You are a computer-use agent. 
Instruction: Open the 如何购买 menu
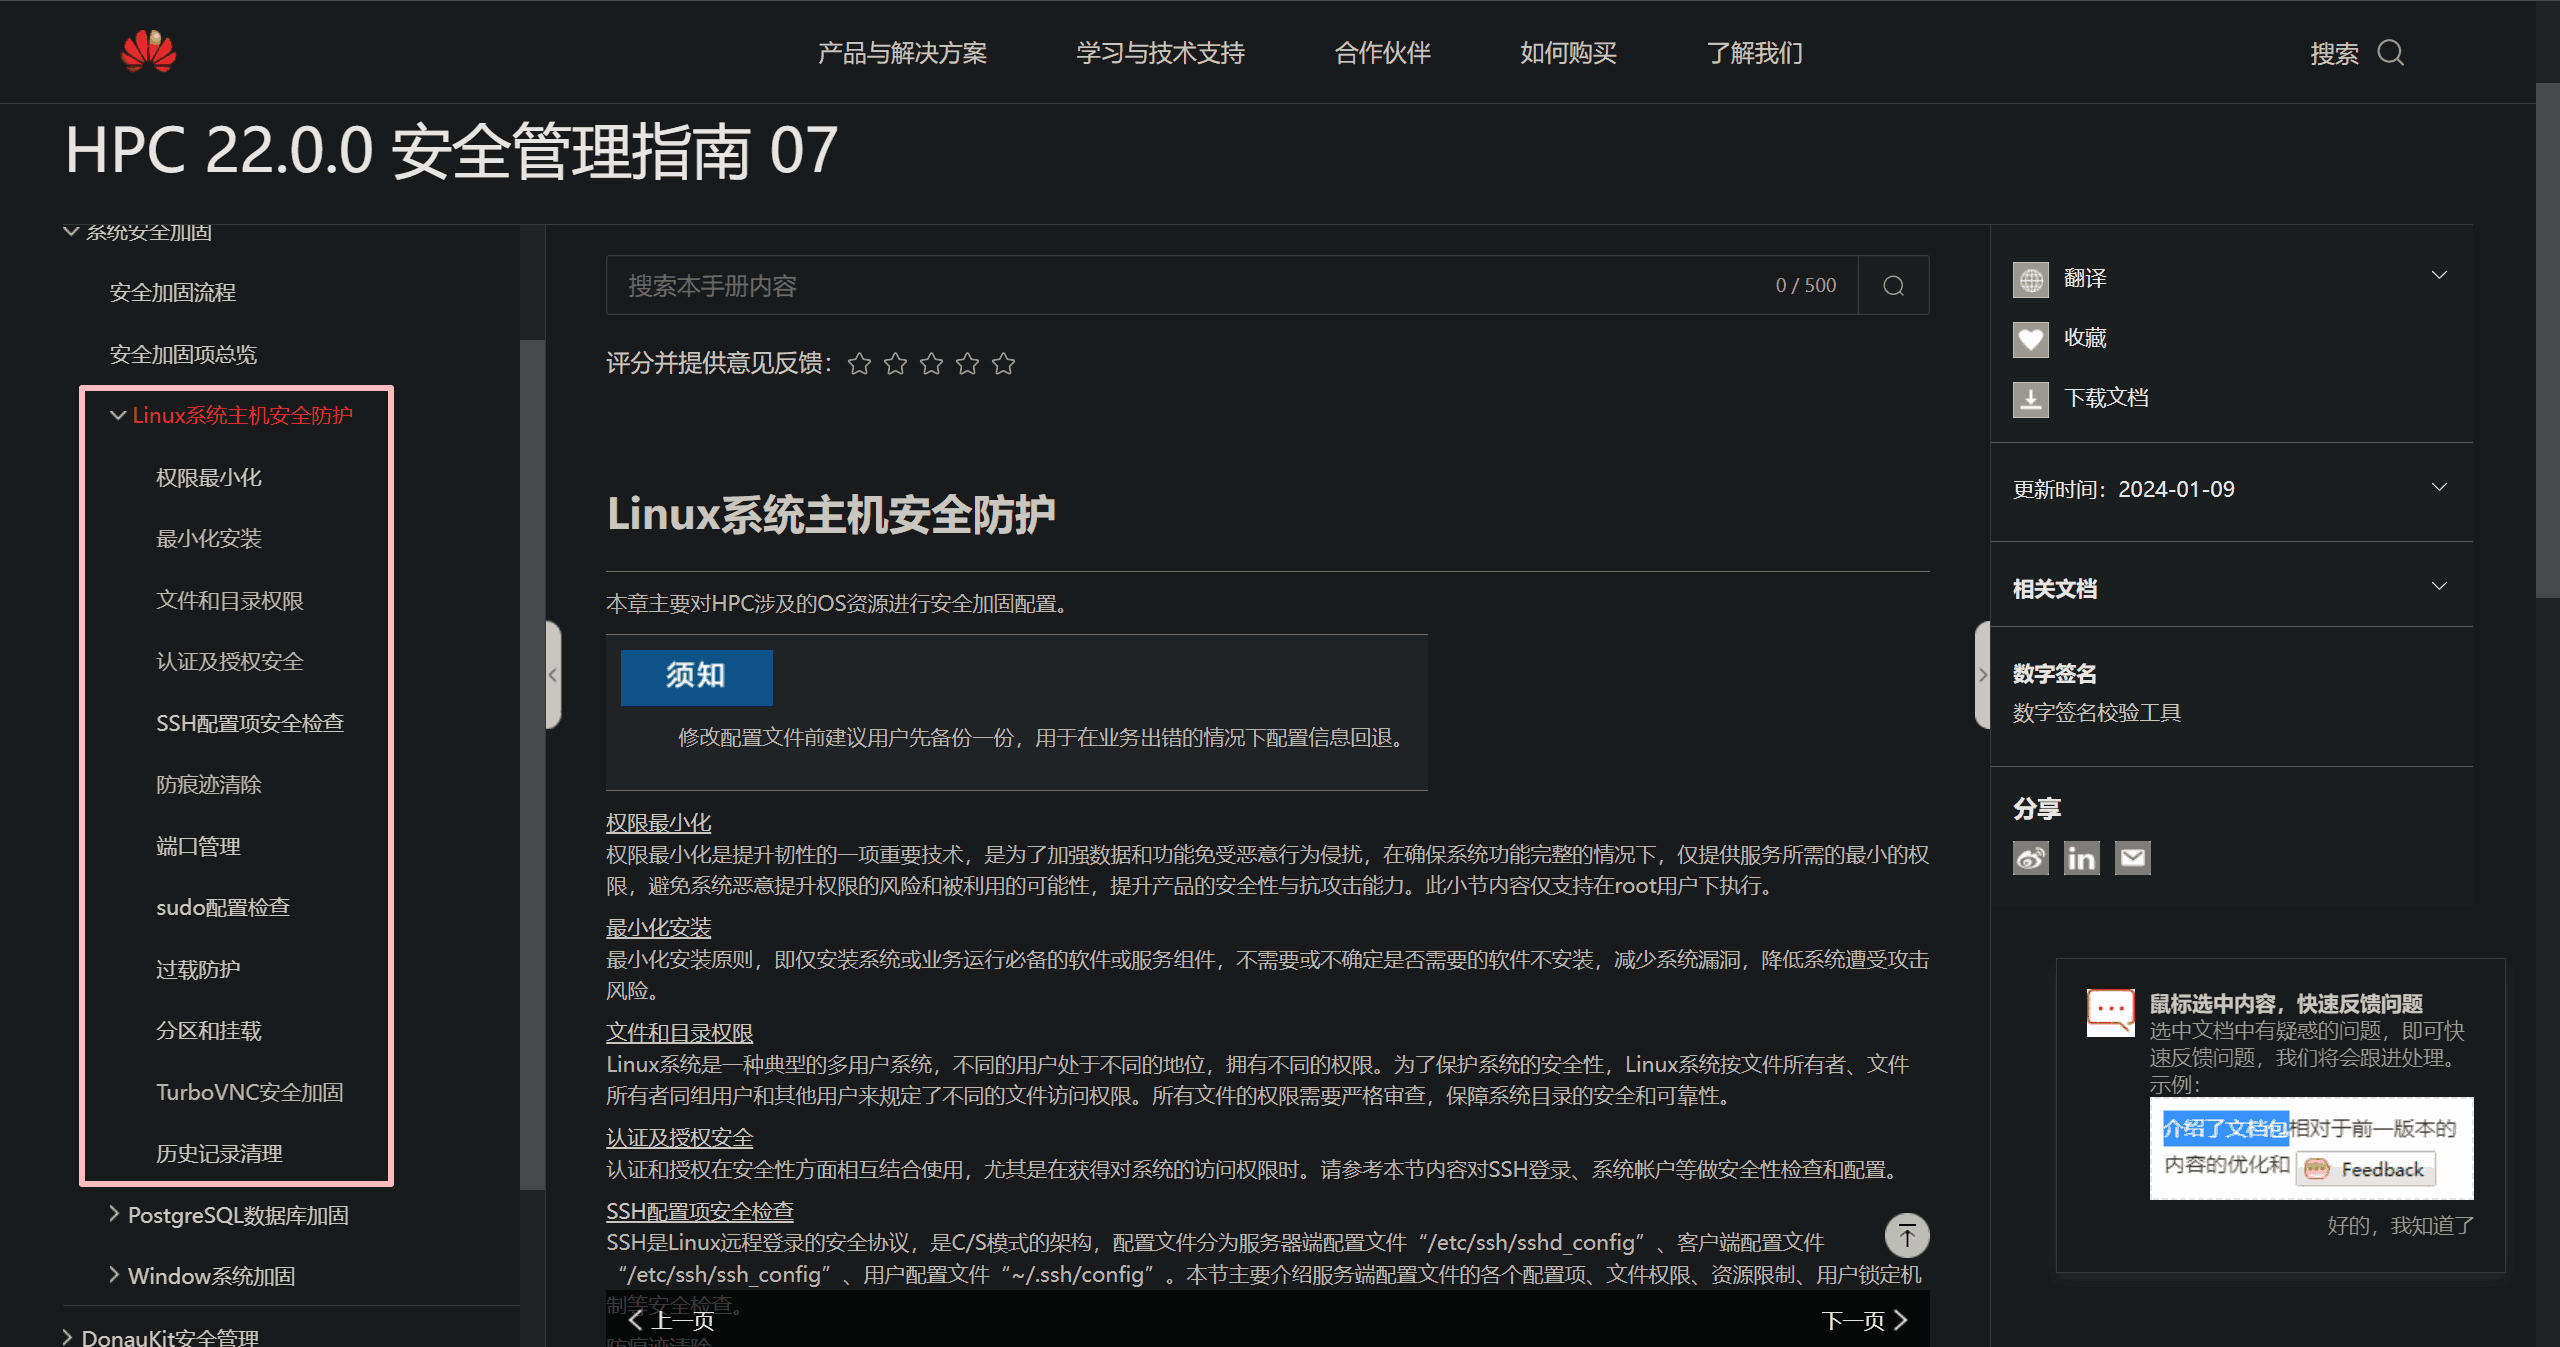tap(1568, 53)
